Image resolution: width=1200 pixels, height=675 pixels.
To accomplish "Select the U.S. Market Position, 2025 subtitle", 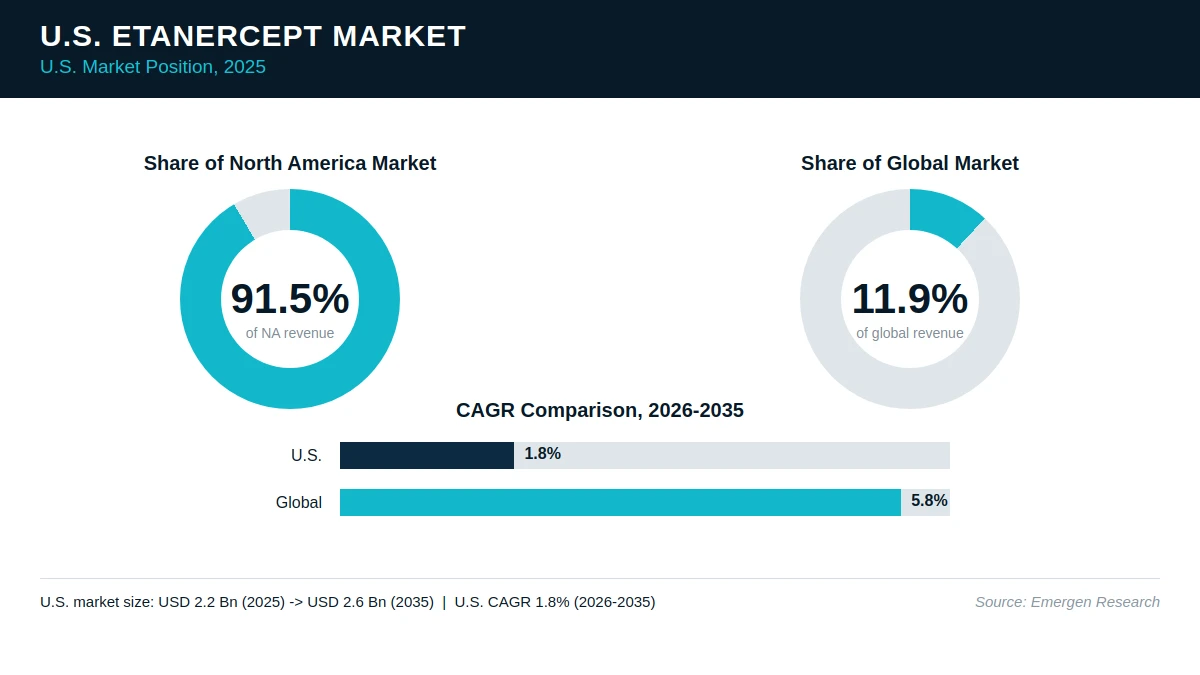I will point(153,68).
